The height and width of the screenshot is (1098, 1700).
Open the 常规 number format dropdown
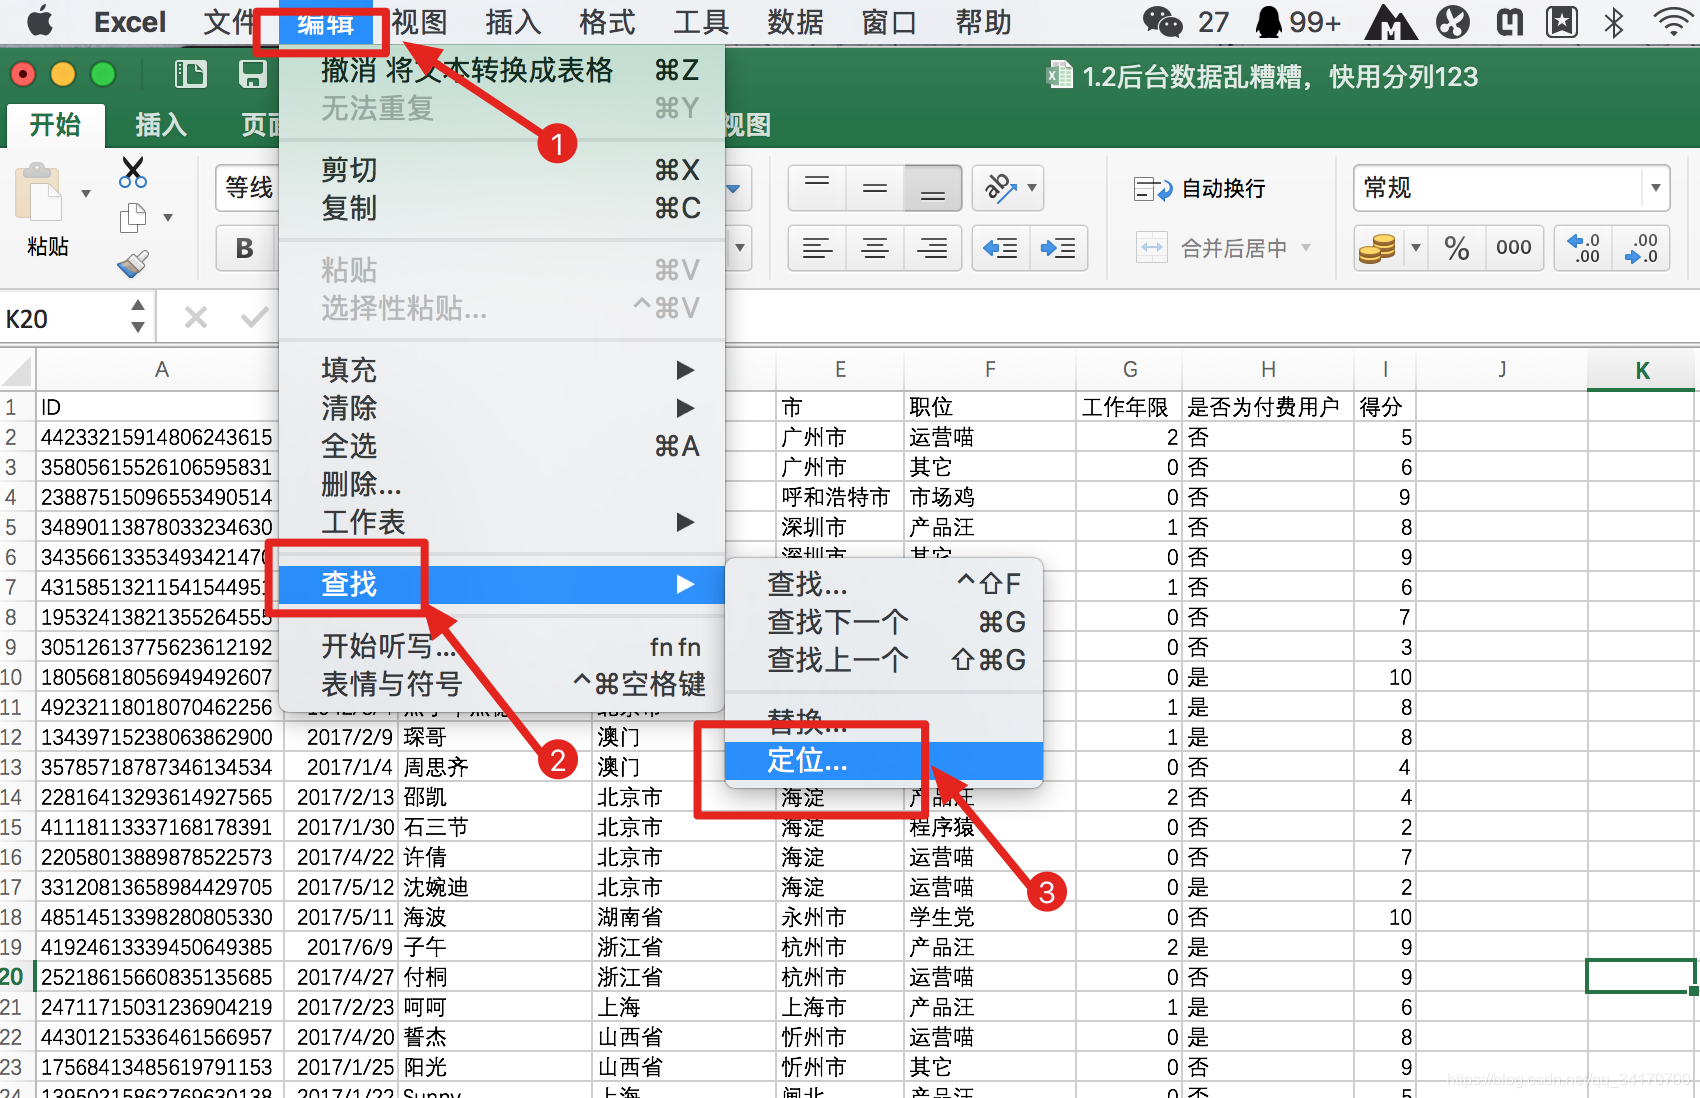coord(1655,188)
